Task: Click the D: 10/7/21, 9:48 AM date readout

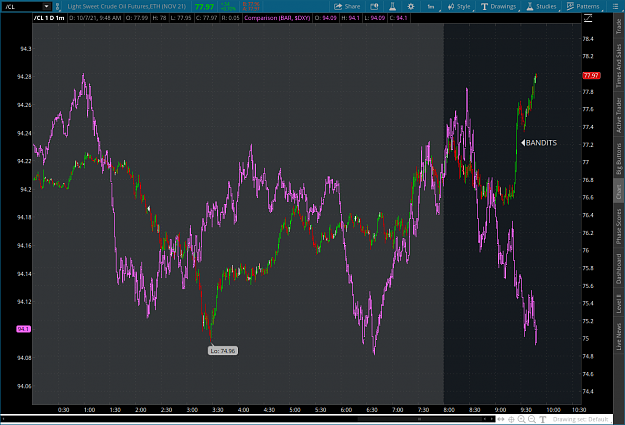Action: click(95, 18)
